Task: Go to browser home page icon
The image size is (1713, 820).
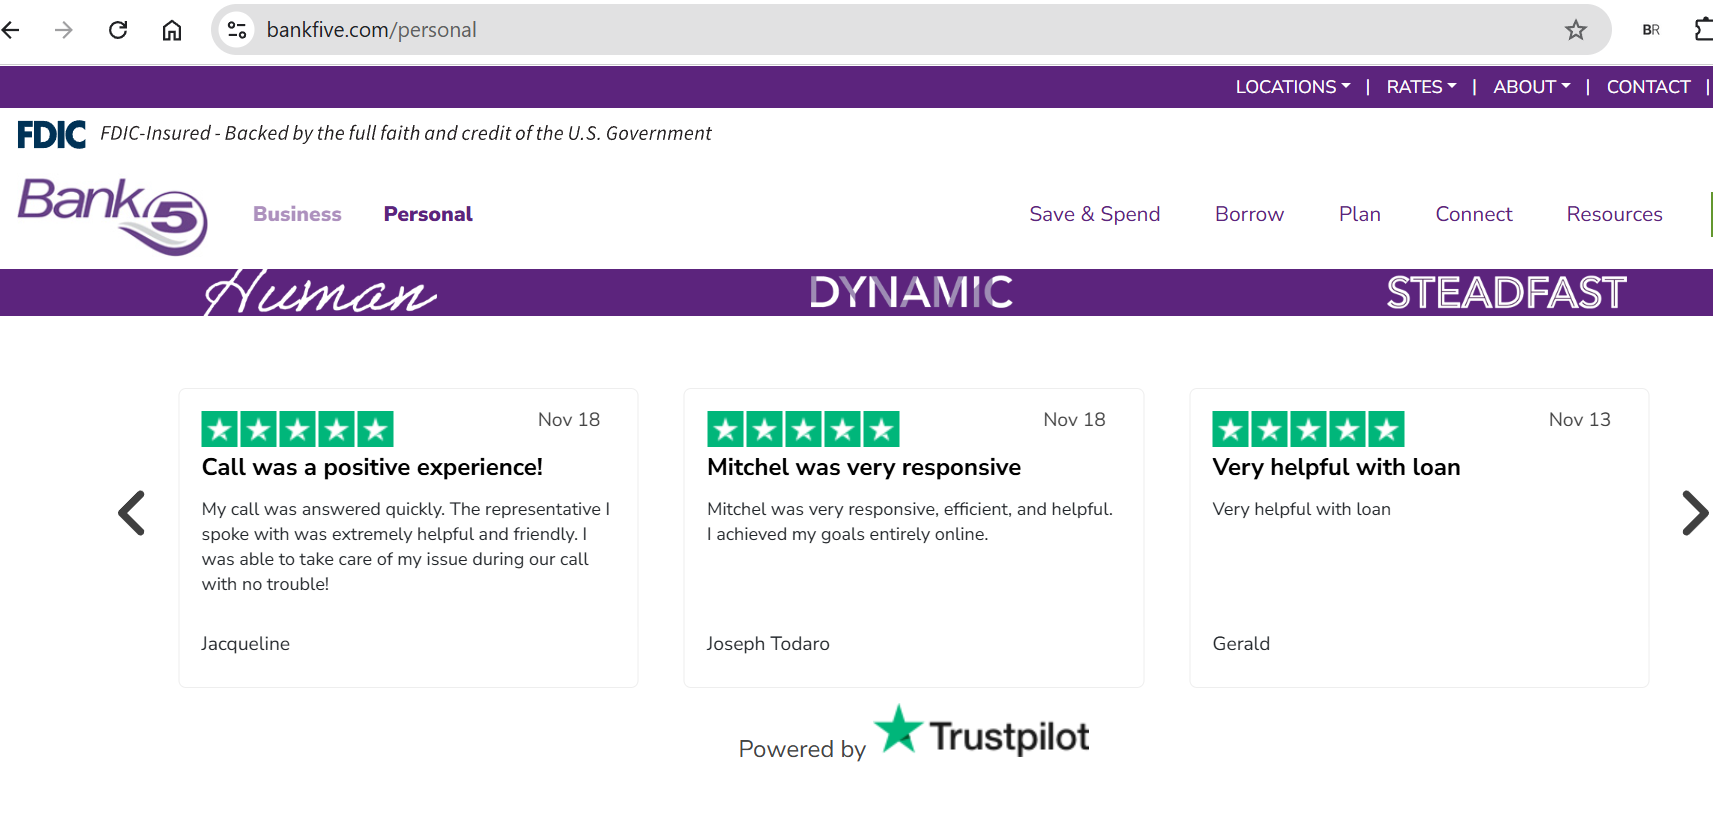Action: click(x=172, y=30)
